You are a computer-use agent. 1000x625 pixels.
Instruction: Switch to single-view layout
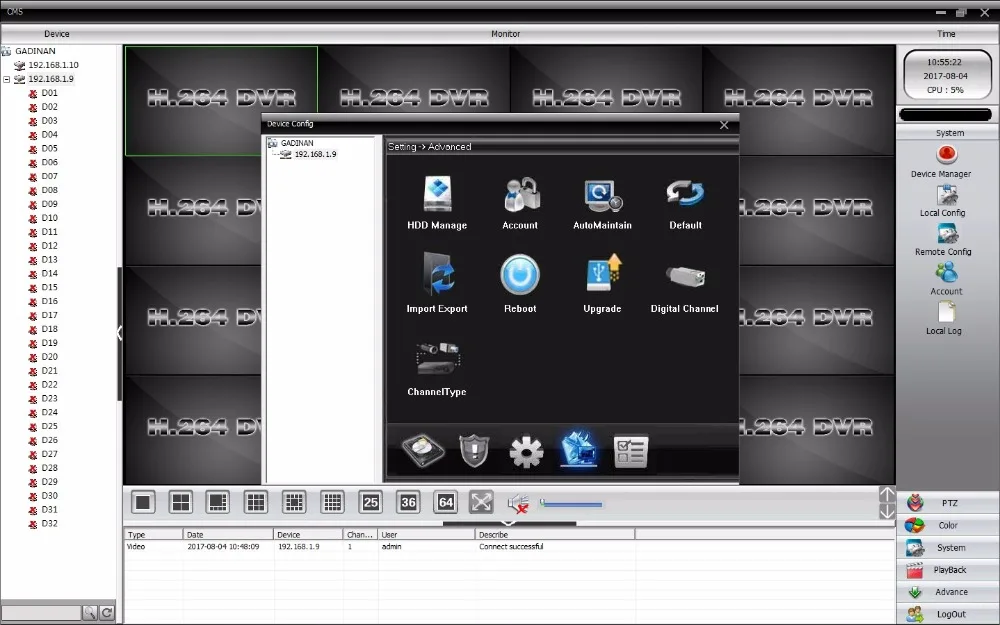point(143,503)
